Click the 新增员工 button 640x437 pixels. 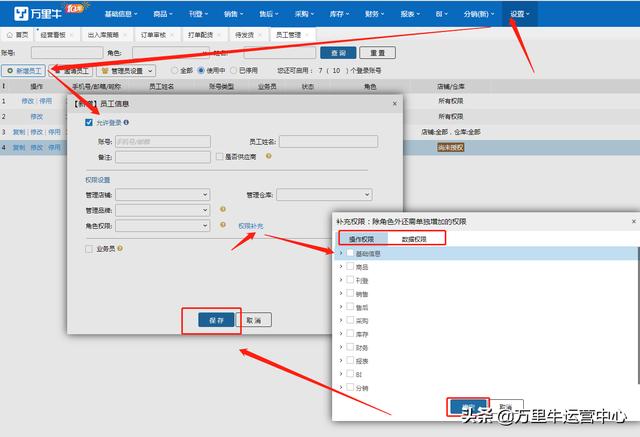pos(24,71)
